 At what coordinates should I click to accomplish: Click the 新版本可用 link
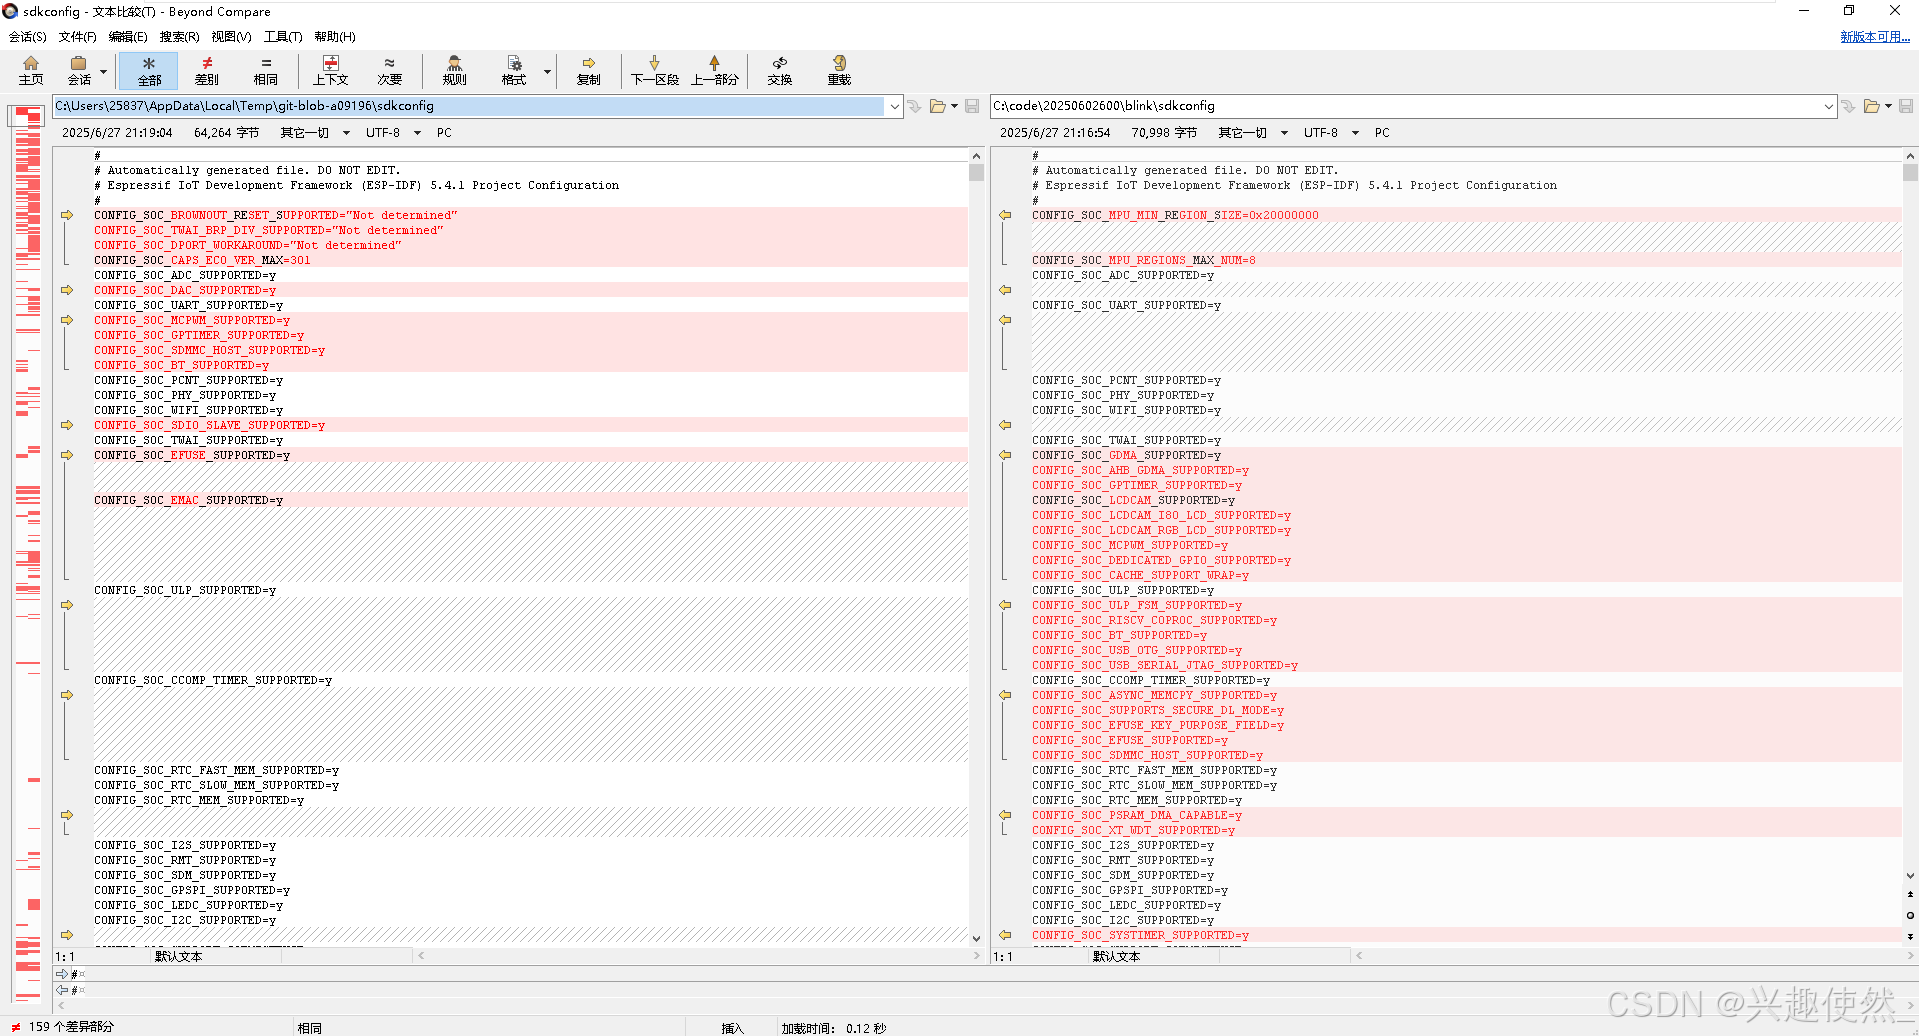pos(1875,37)
